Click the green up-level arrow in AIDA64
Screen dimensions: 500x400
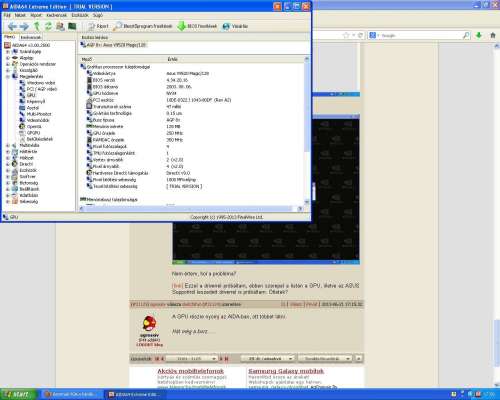coord(37,26)
